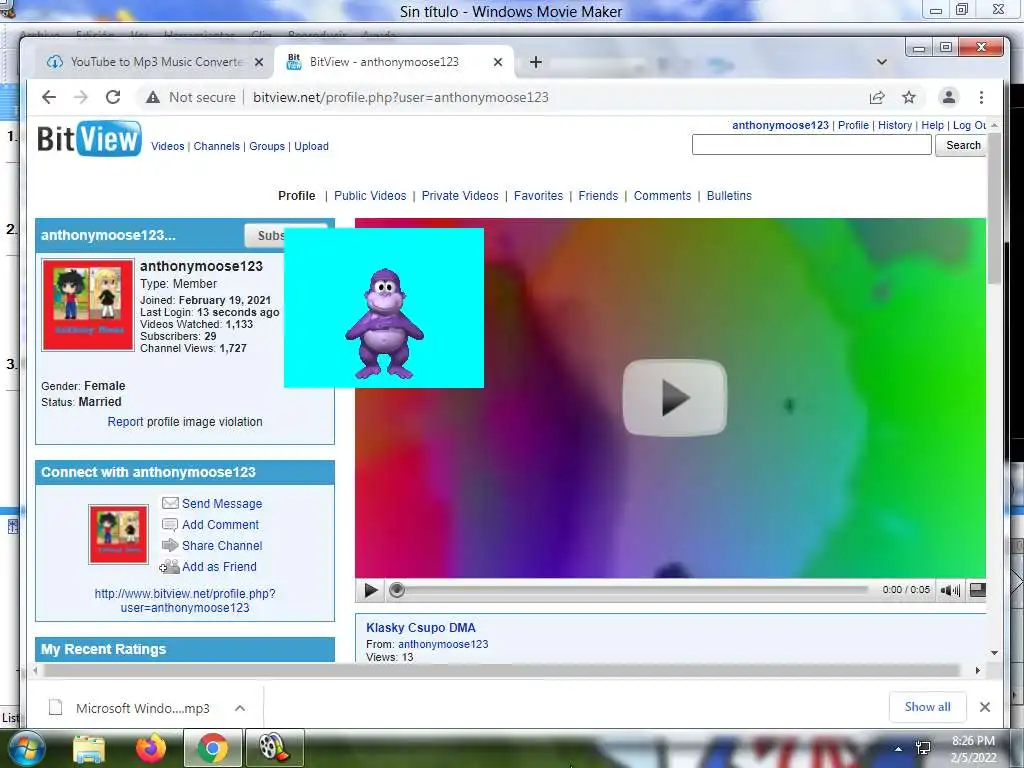The height and width of the screenshot is (768, 1024).
Task: Click the taskbar clock showing 8:26 PM
Action: click(x=973, y=750)
